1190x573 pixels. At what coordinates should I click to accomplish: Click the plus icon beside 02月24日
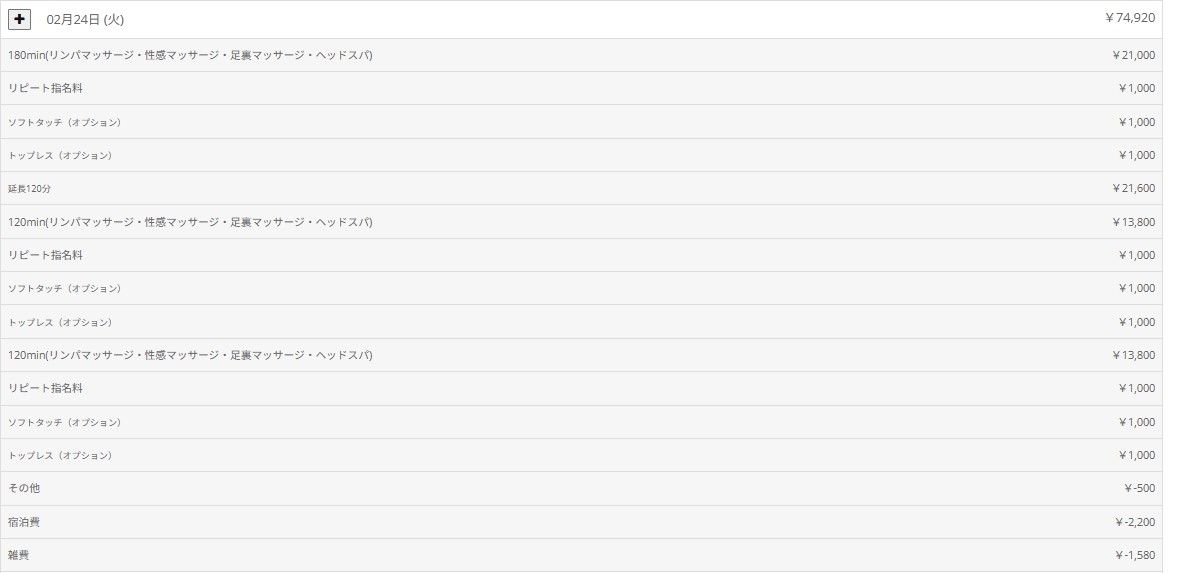coord(19,19)
